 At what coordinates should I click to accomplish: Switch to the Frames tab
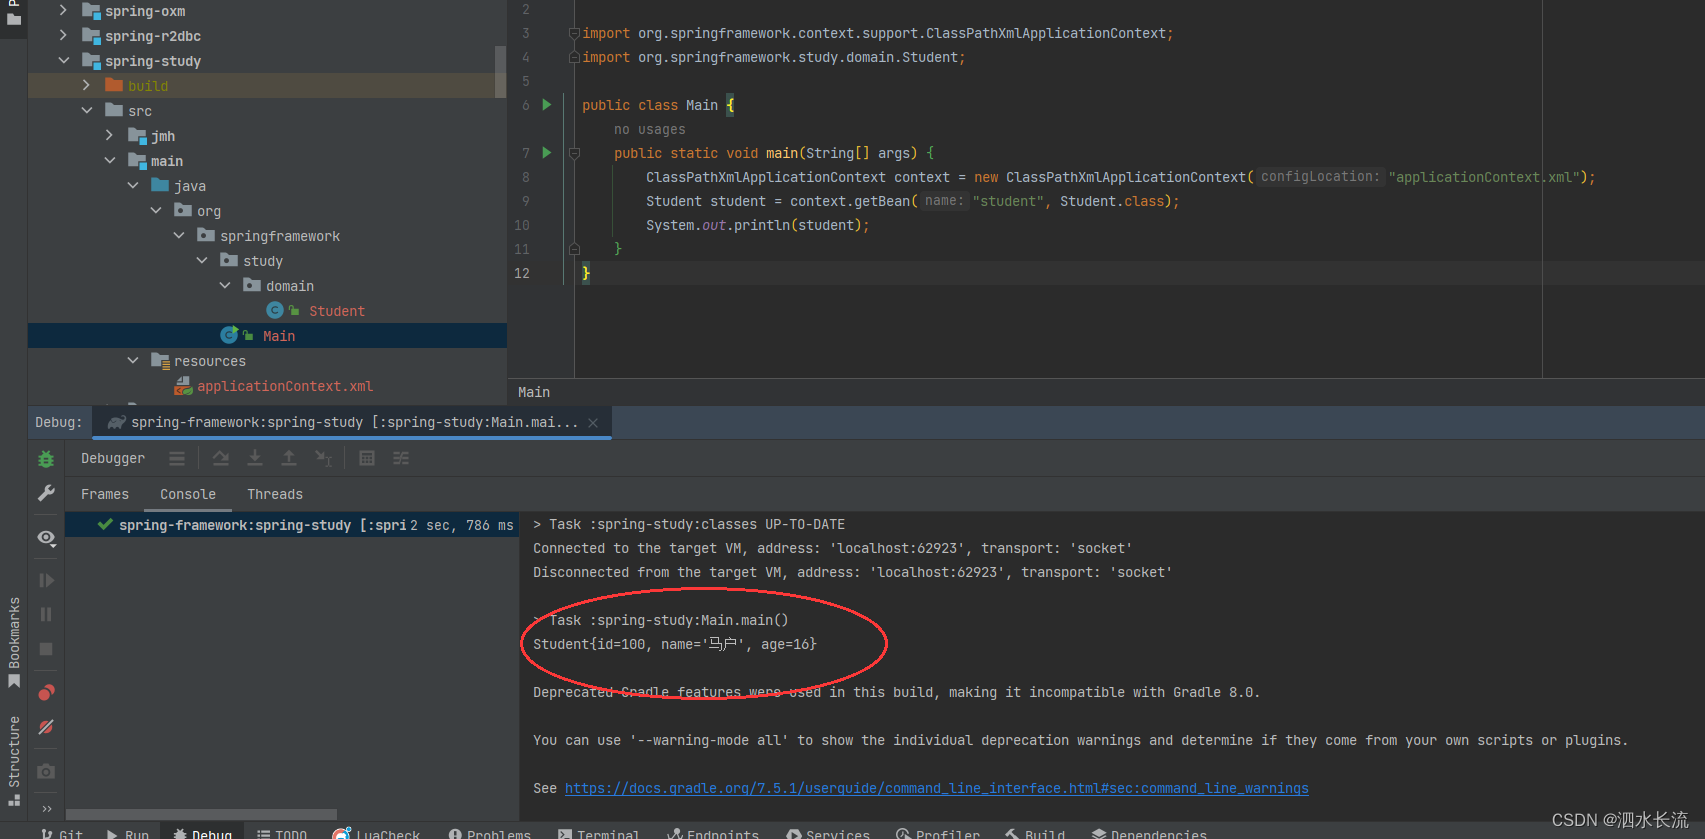pos(105,494)
